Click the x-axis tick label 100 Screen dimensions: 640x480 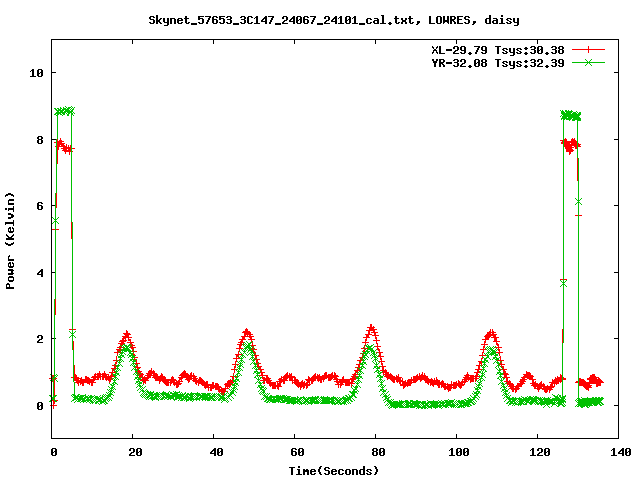pos(456,452)
